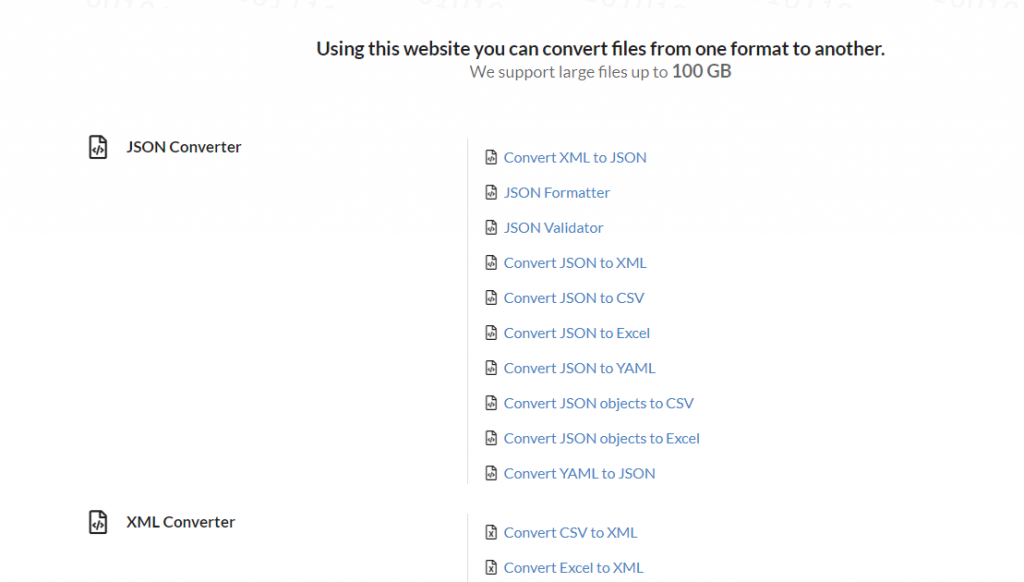The image size is (1024, 582).
Task: Open Convert YAML to JSON
Action: [x=579, y=472]
